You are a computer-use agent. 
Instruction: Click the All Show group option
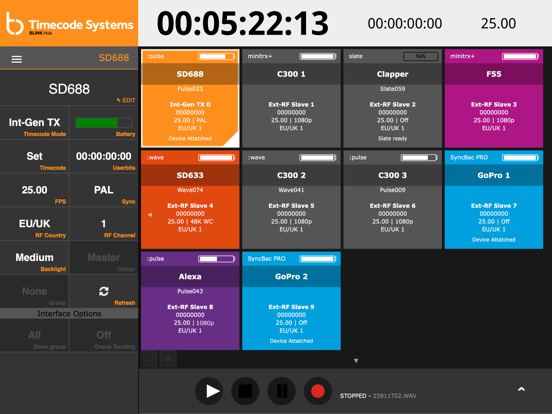pos(34,335)
